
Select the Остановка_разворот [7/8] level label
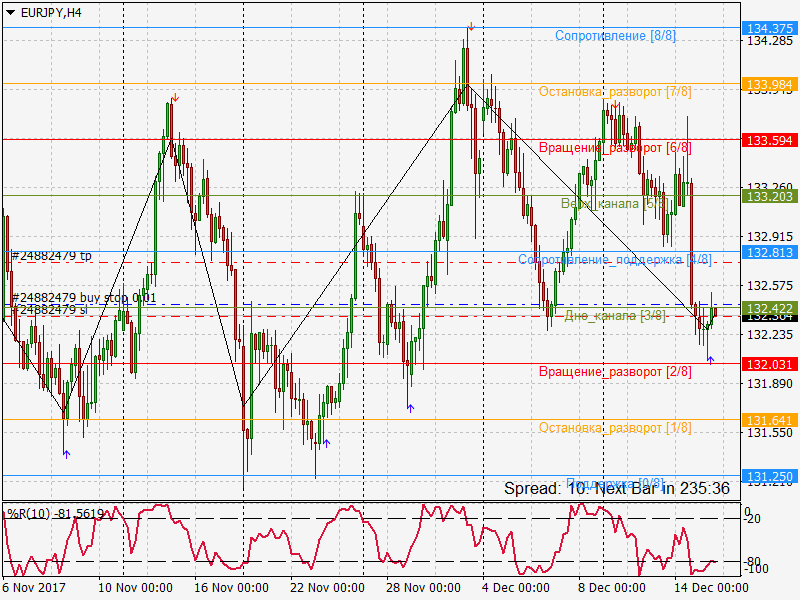point(615,92)
